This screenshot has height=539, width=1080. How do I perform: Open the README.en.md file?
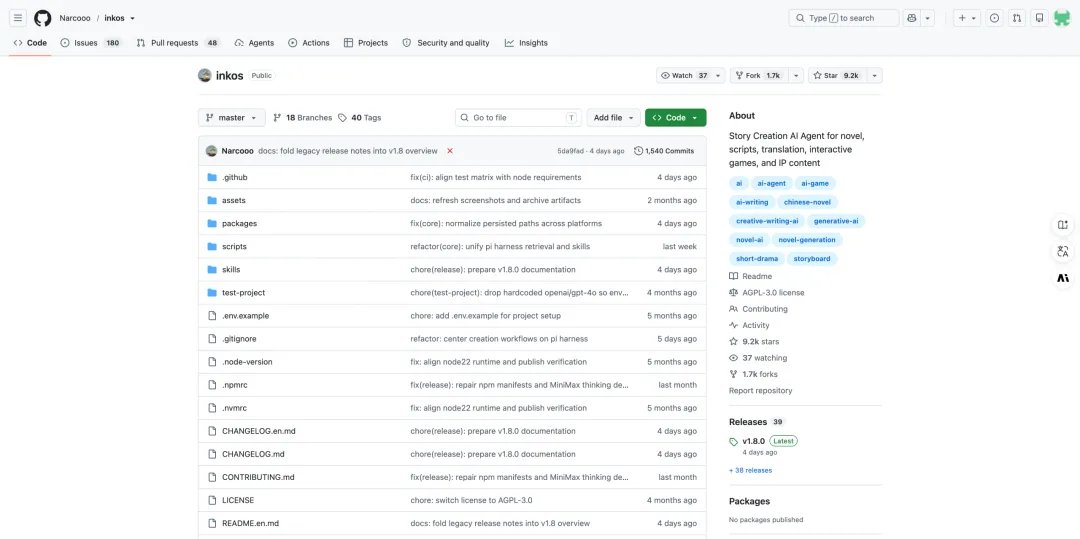tap(250, 523)
